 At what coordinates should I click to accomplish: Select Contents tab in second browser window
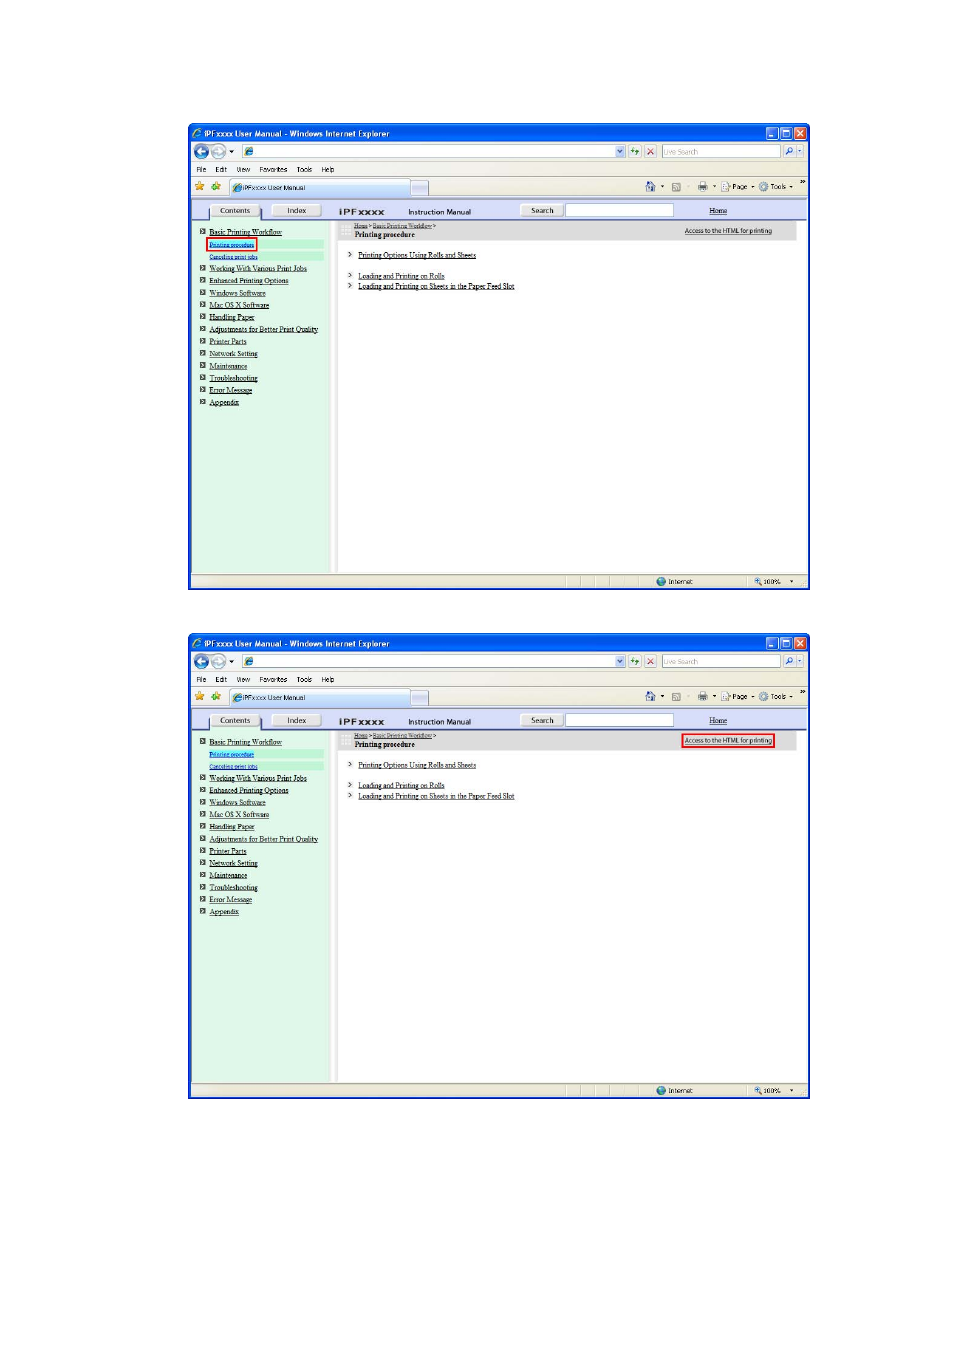pyautogui.click(x=235, y=721)
